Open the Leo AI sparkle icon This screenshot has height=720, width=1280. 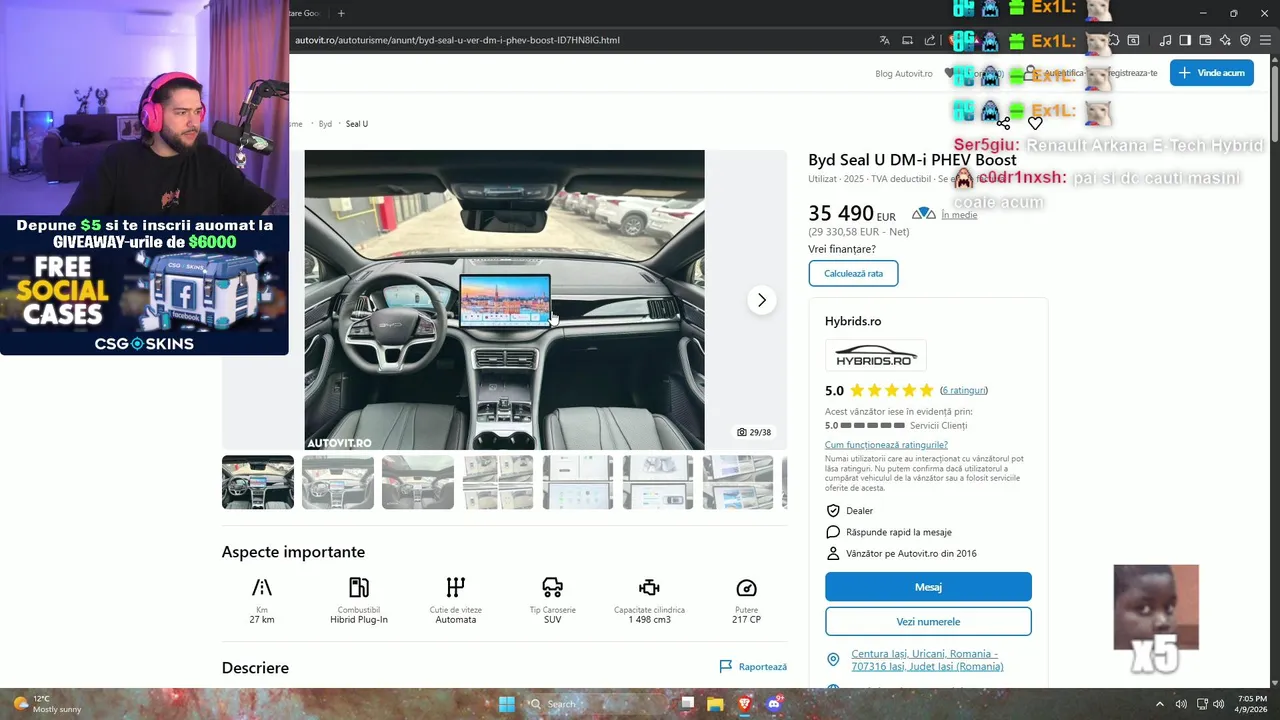(1225, 40)
